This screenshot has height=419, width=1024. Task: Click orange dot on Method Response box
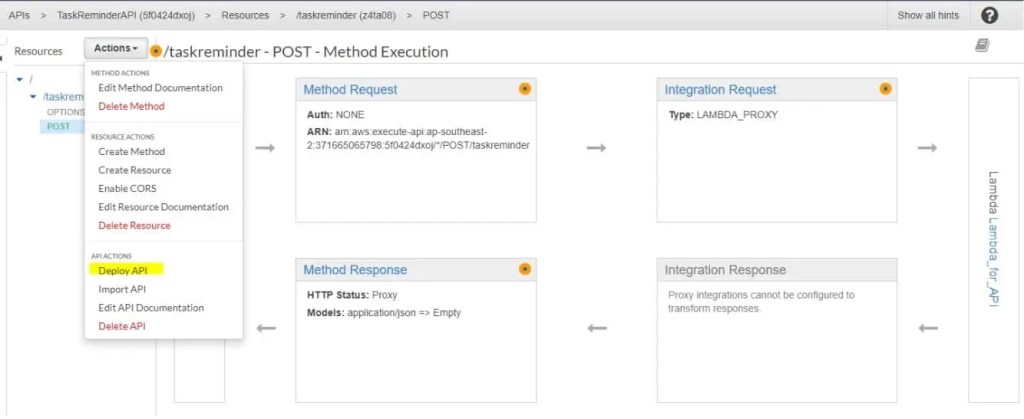click(525, 269)
